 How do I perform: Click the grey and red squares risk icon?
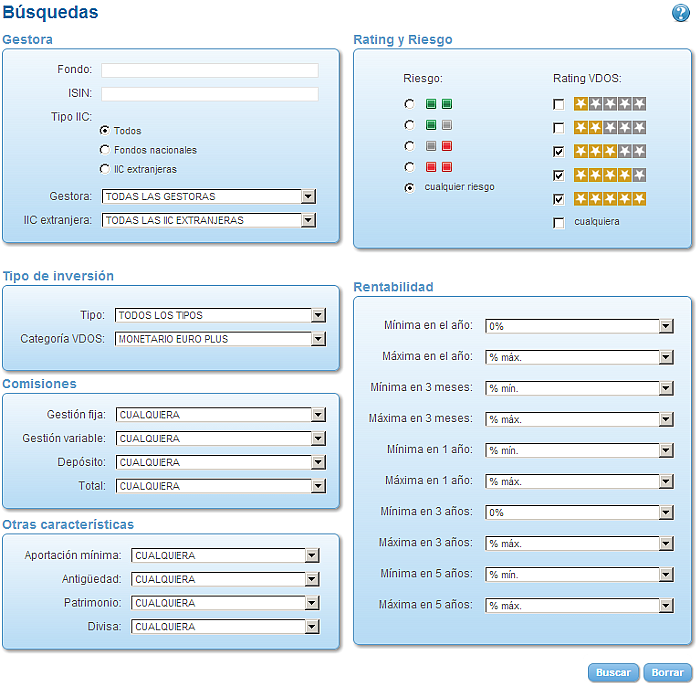tap(439, 146)
